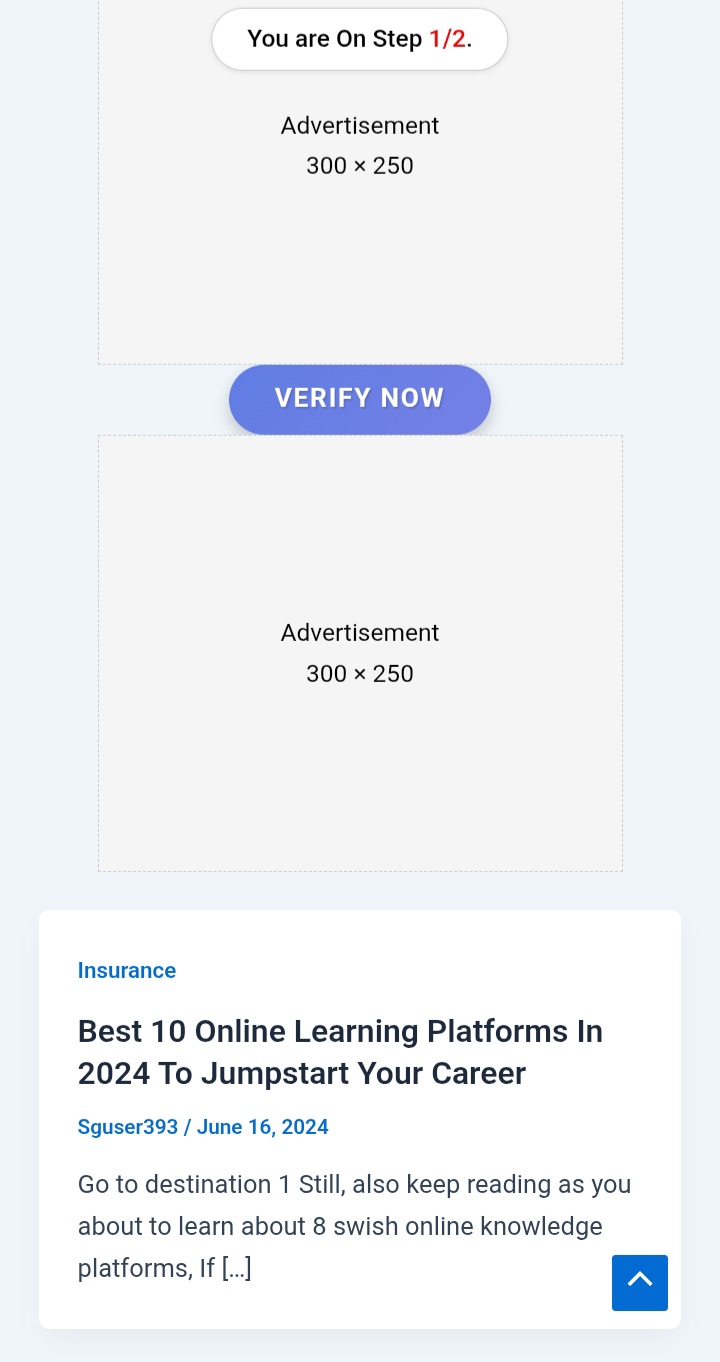This screenshot has height=1362, width=720.
Task: Click the word 'platforms' in the excerpt's last line
Action: point(135,1269)
